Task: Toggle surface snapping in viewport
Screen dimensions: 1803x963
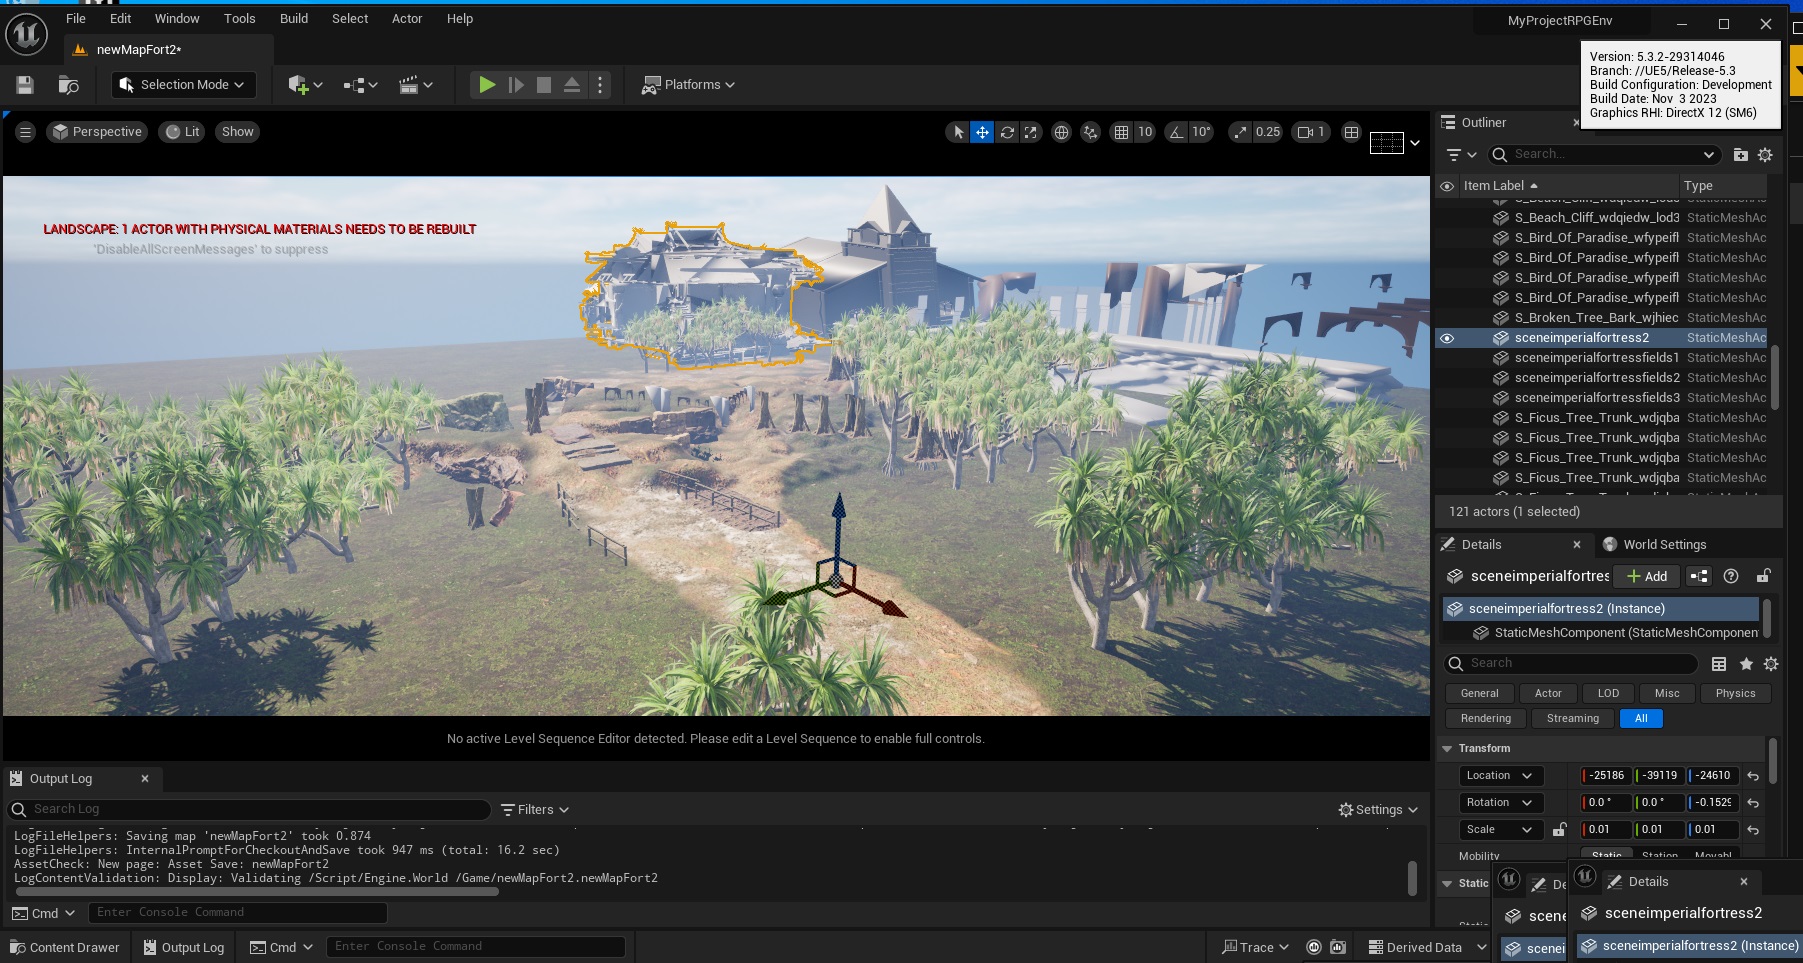Action: pyautogui.click(x=1090, y=132)
